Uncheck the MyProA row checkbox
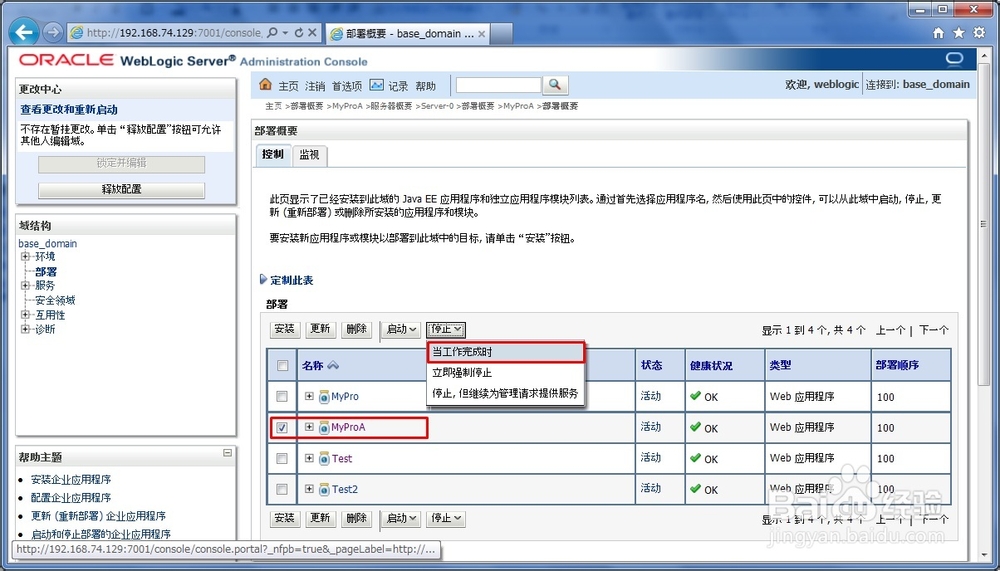The height and width of the screenshot is (571, 1000). pyautogui.click(x=282, y=427)
